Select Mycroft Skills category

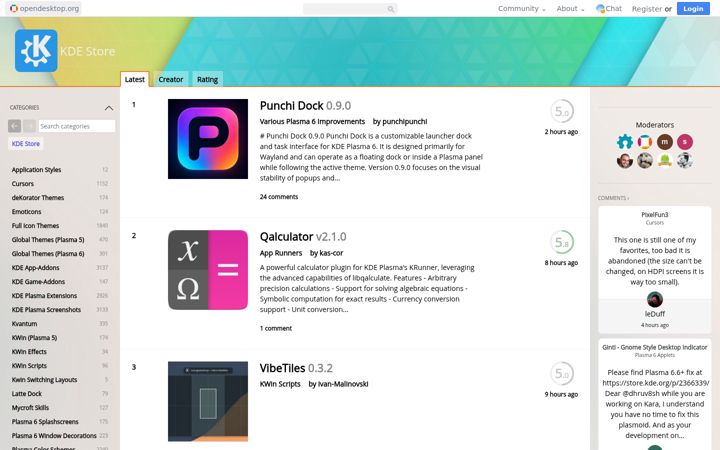[30, 408]
